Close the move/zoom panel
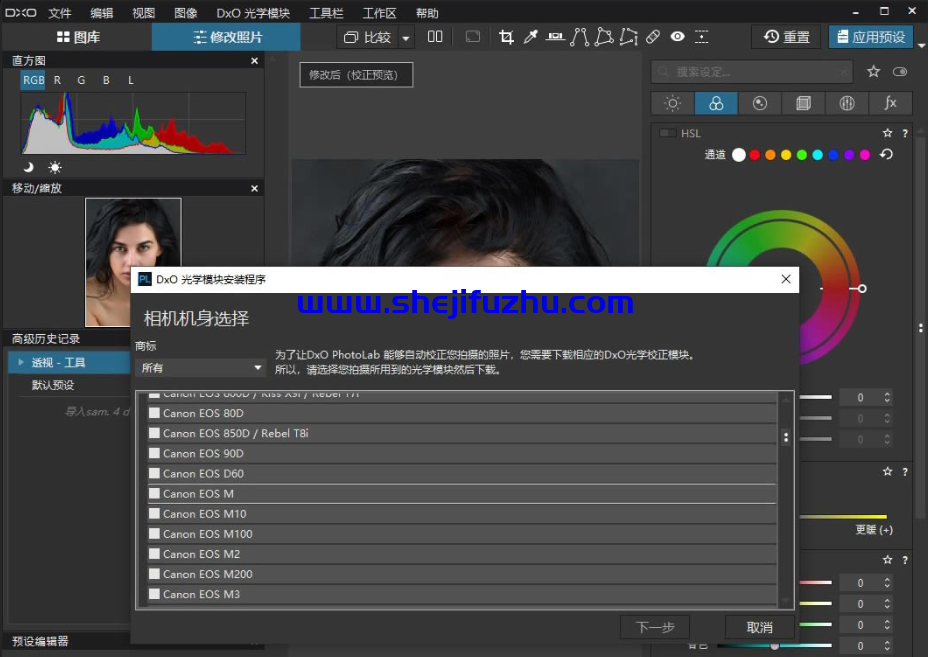This screenshot has height=657, width=928. [254, 188]
